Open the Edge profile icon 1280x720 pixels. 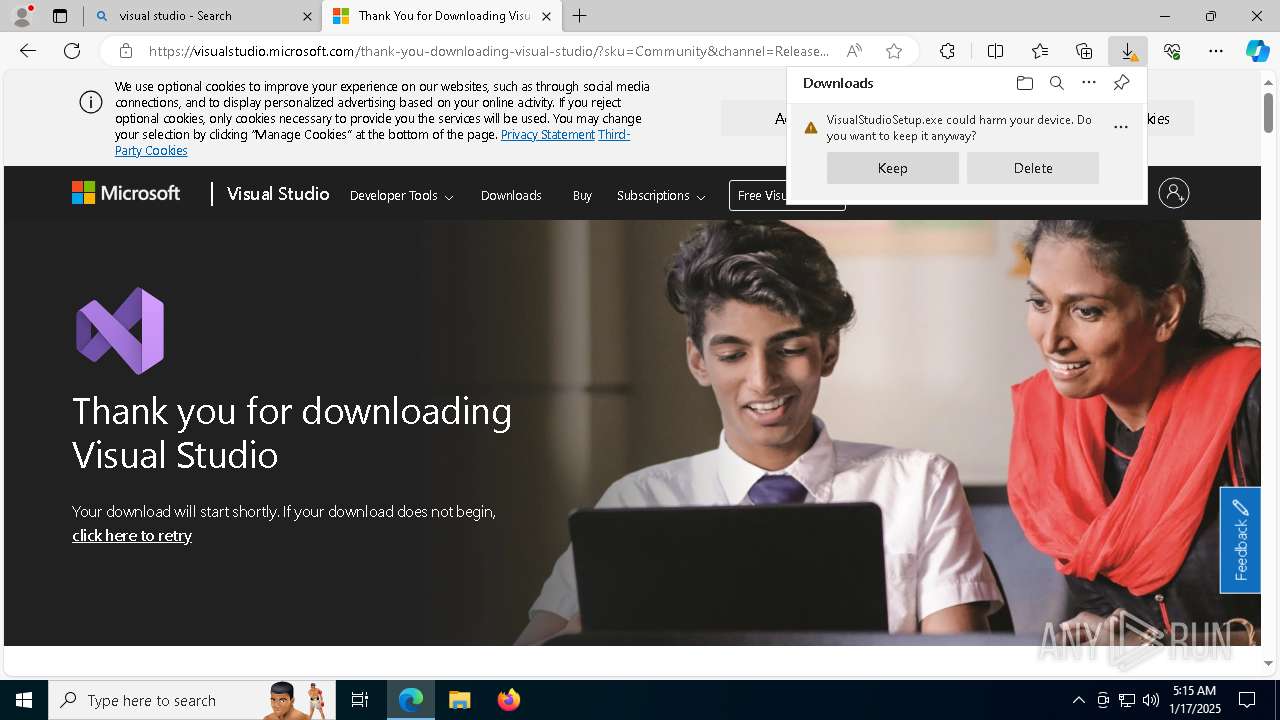(21, 16)
